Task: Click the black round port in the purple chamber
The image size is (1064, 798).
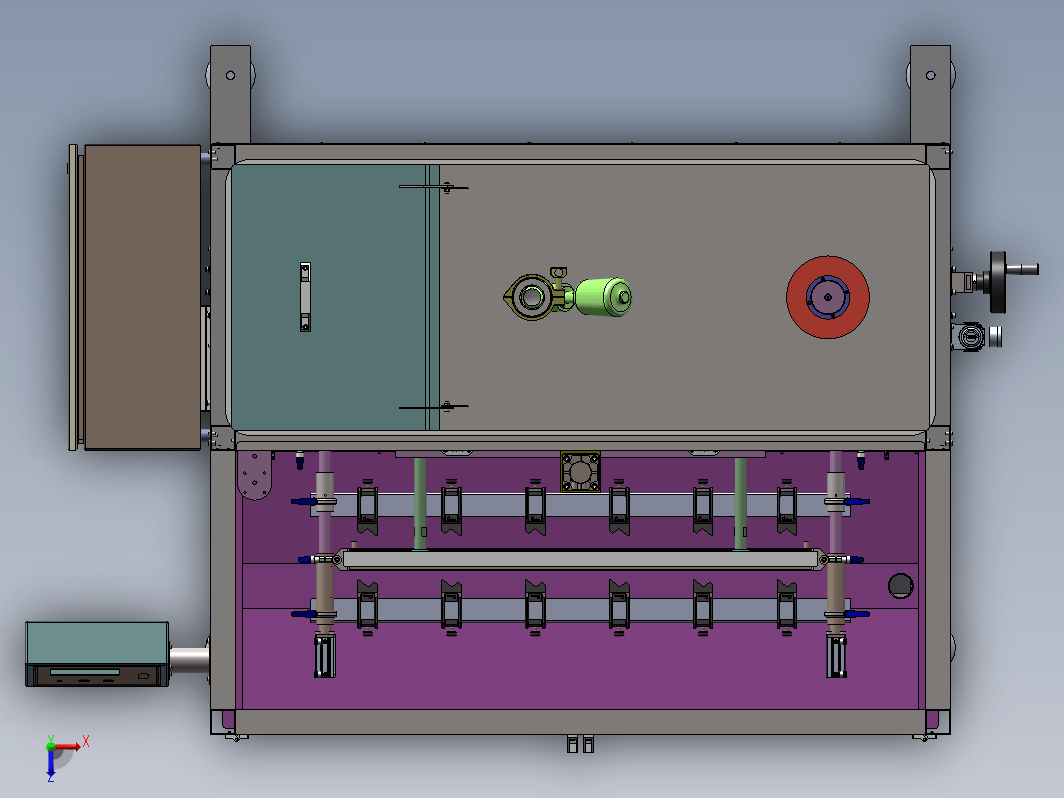Action: tap(900, 586)
